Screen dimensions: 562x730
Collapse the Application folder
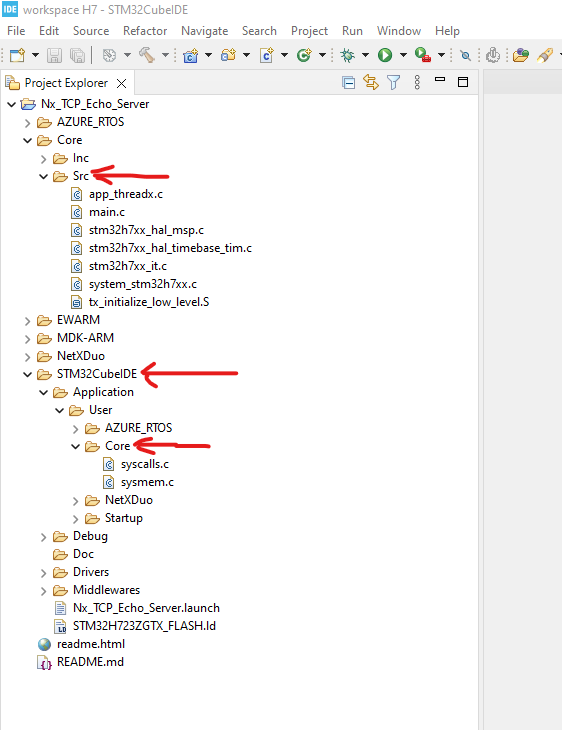coord(43,392)
